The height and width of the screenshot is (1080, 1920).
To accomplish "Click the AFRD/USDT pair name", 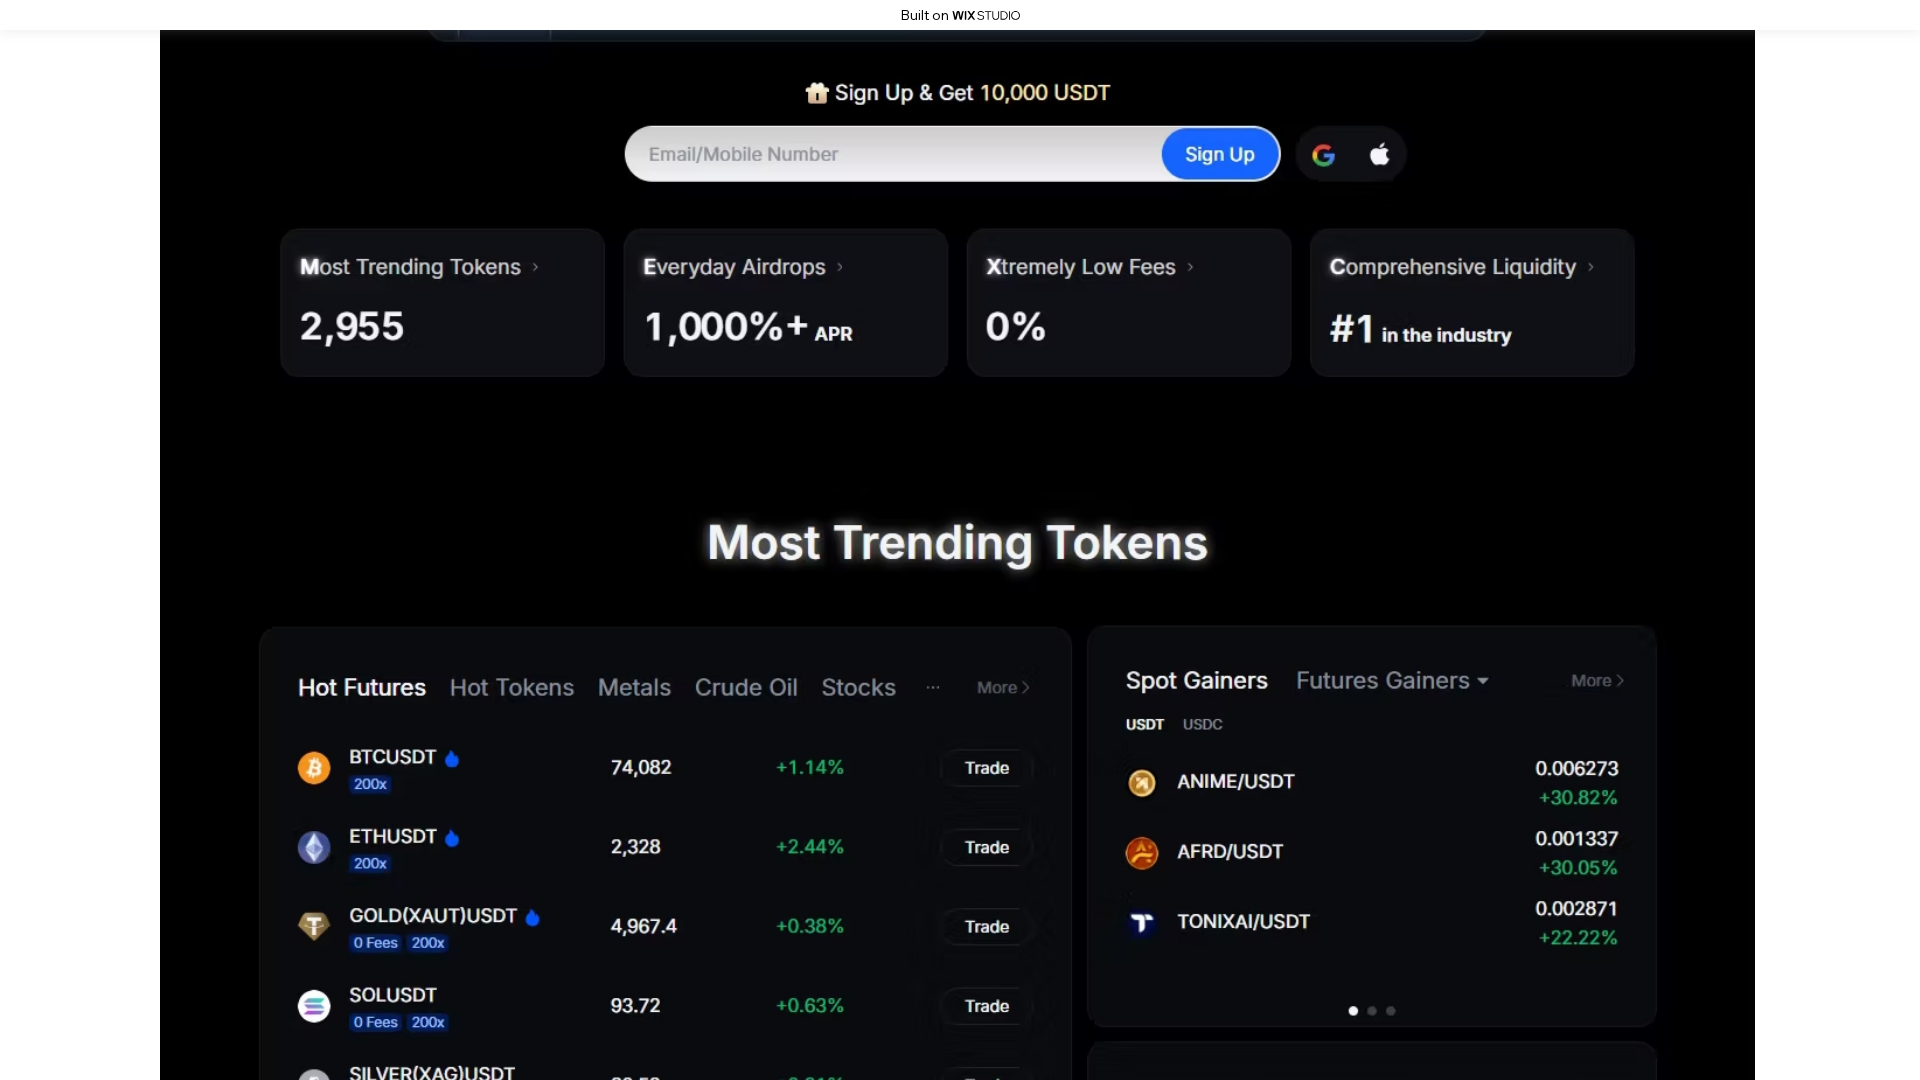I will tap(1230, 852).
